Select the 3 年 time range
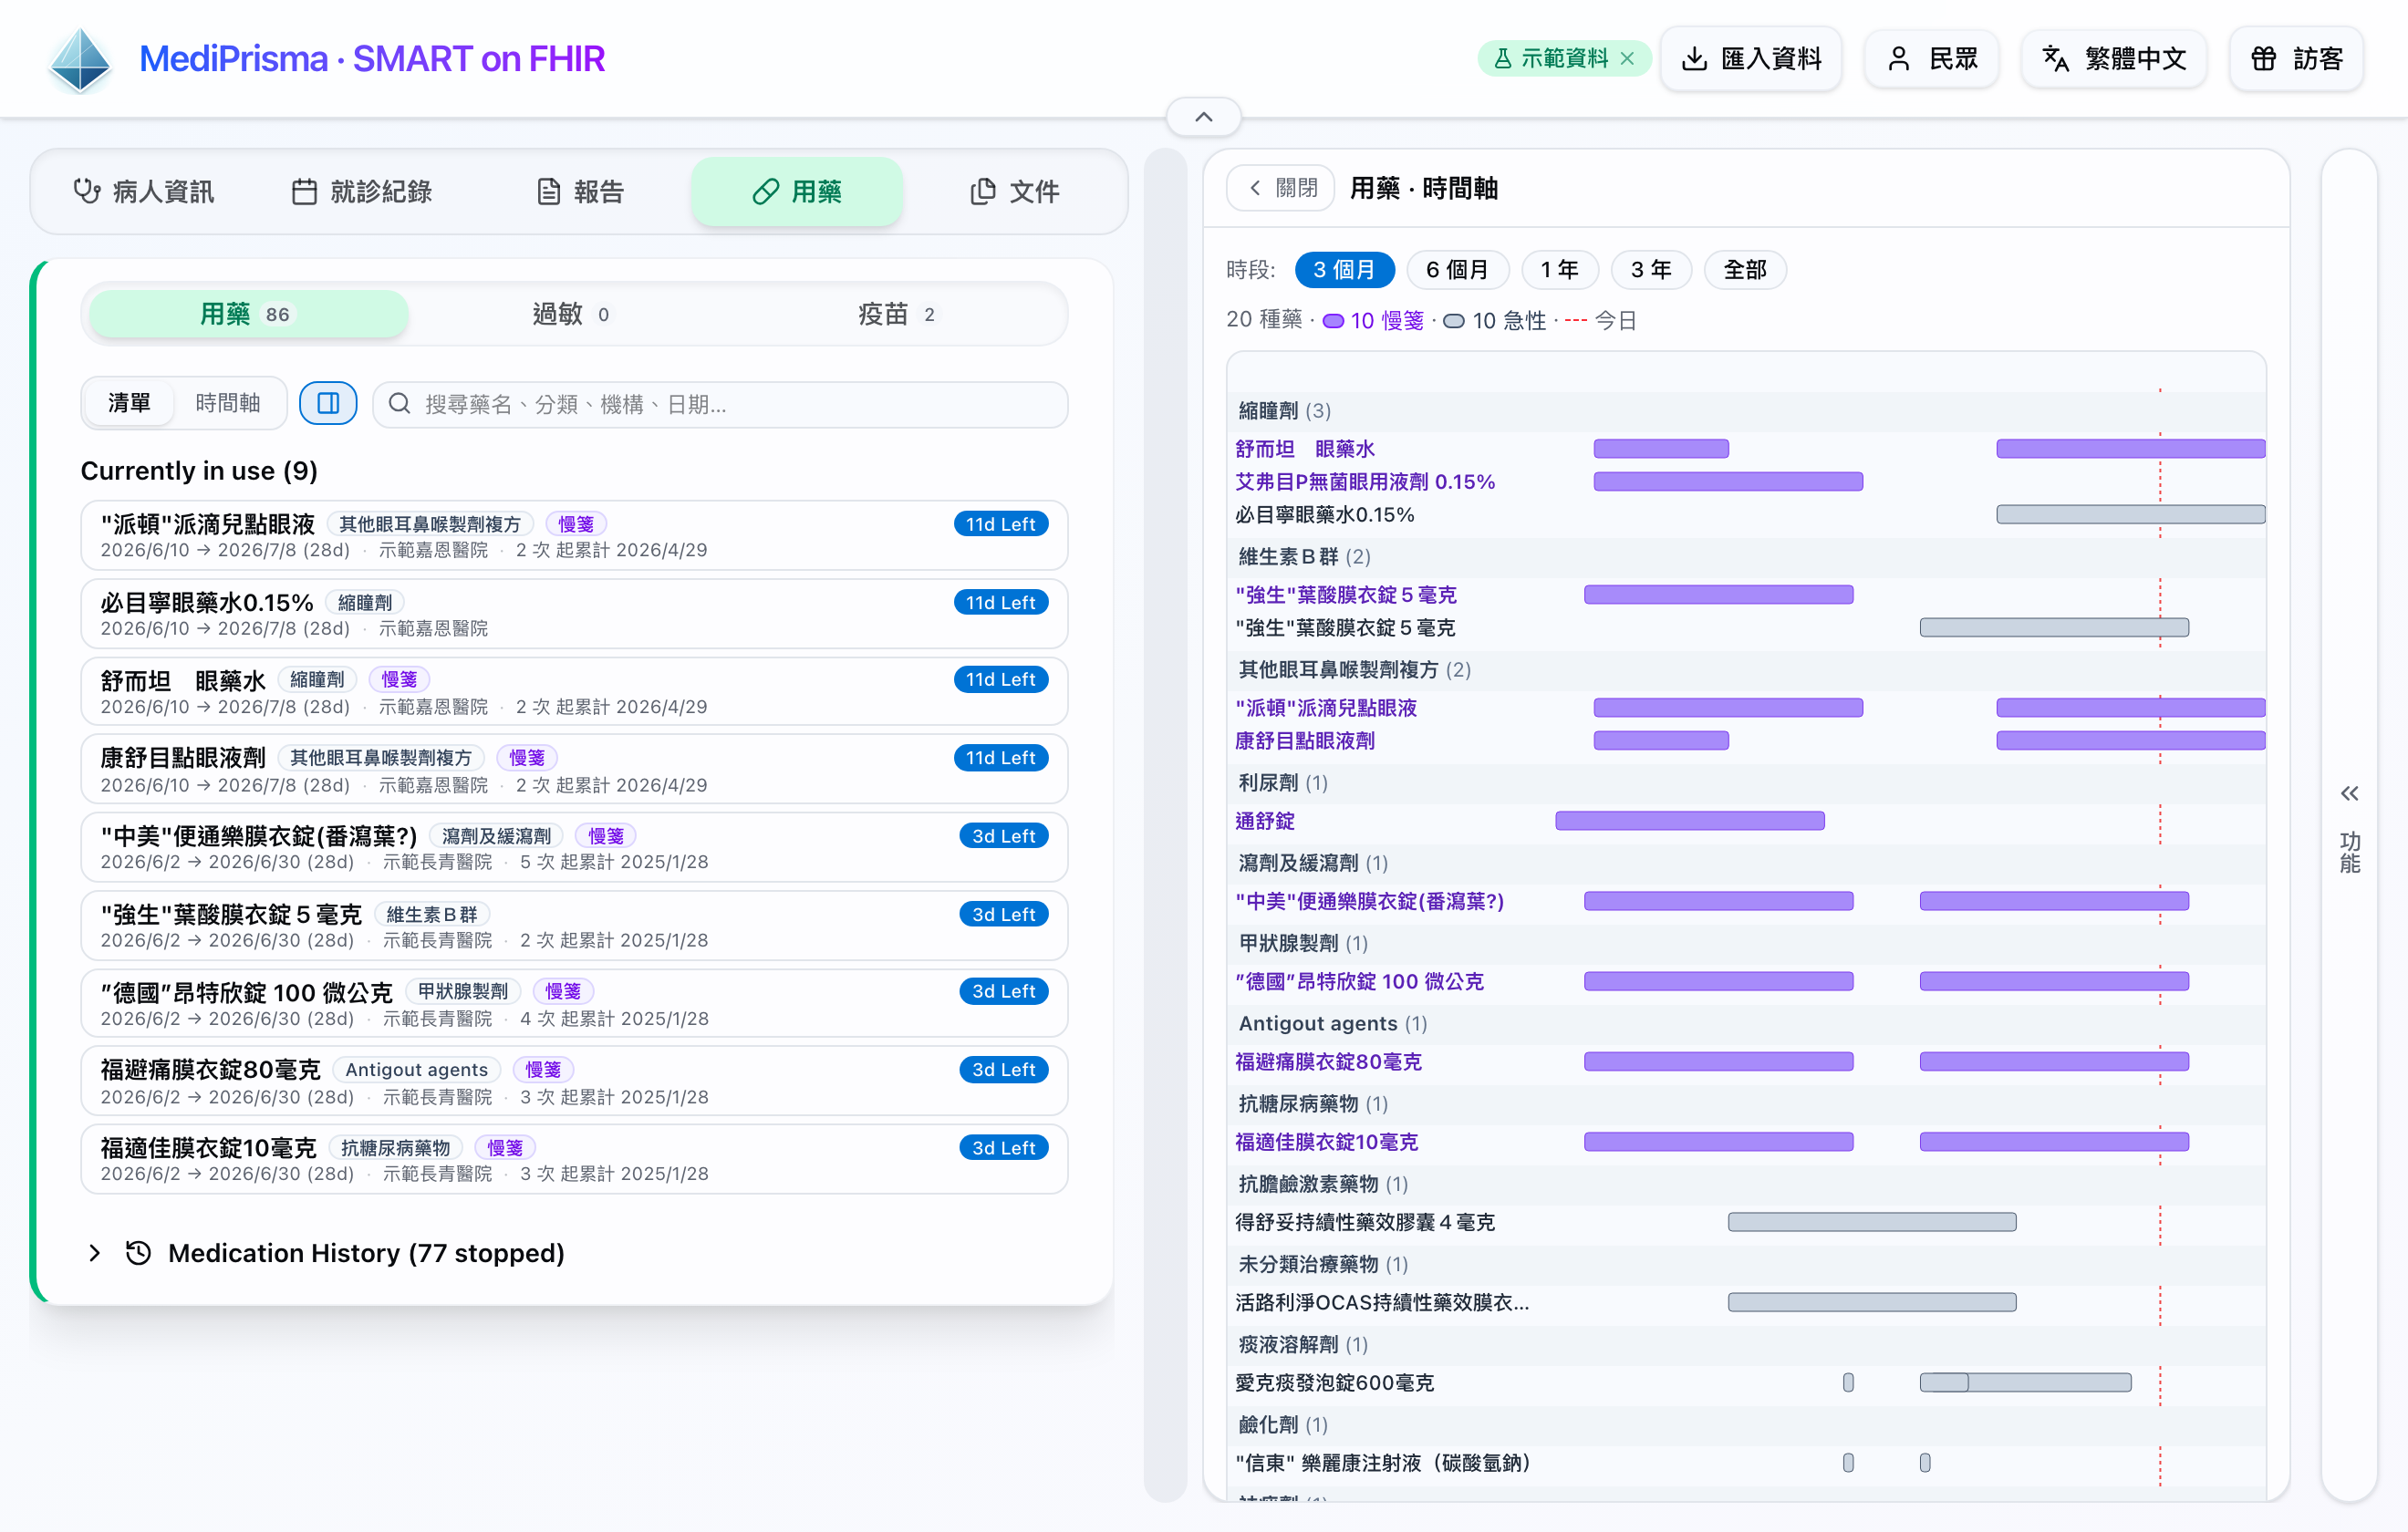 click(x=1651, y=270)
